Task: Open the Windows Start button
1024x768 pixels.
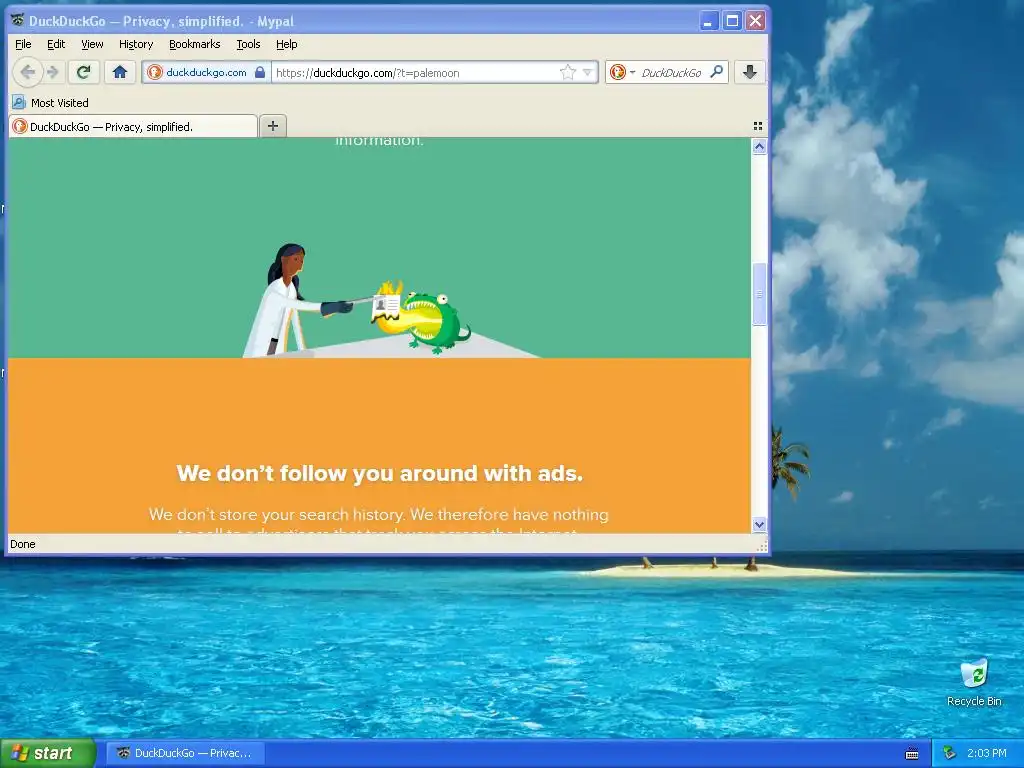Action: (48, 753)
